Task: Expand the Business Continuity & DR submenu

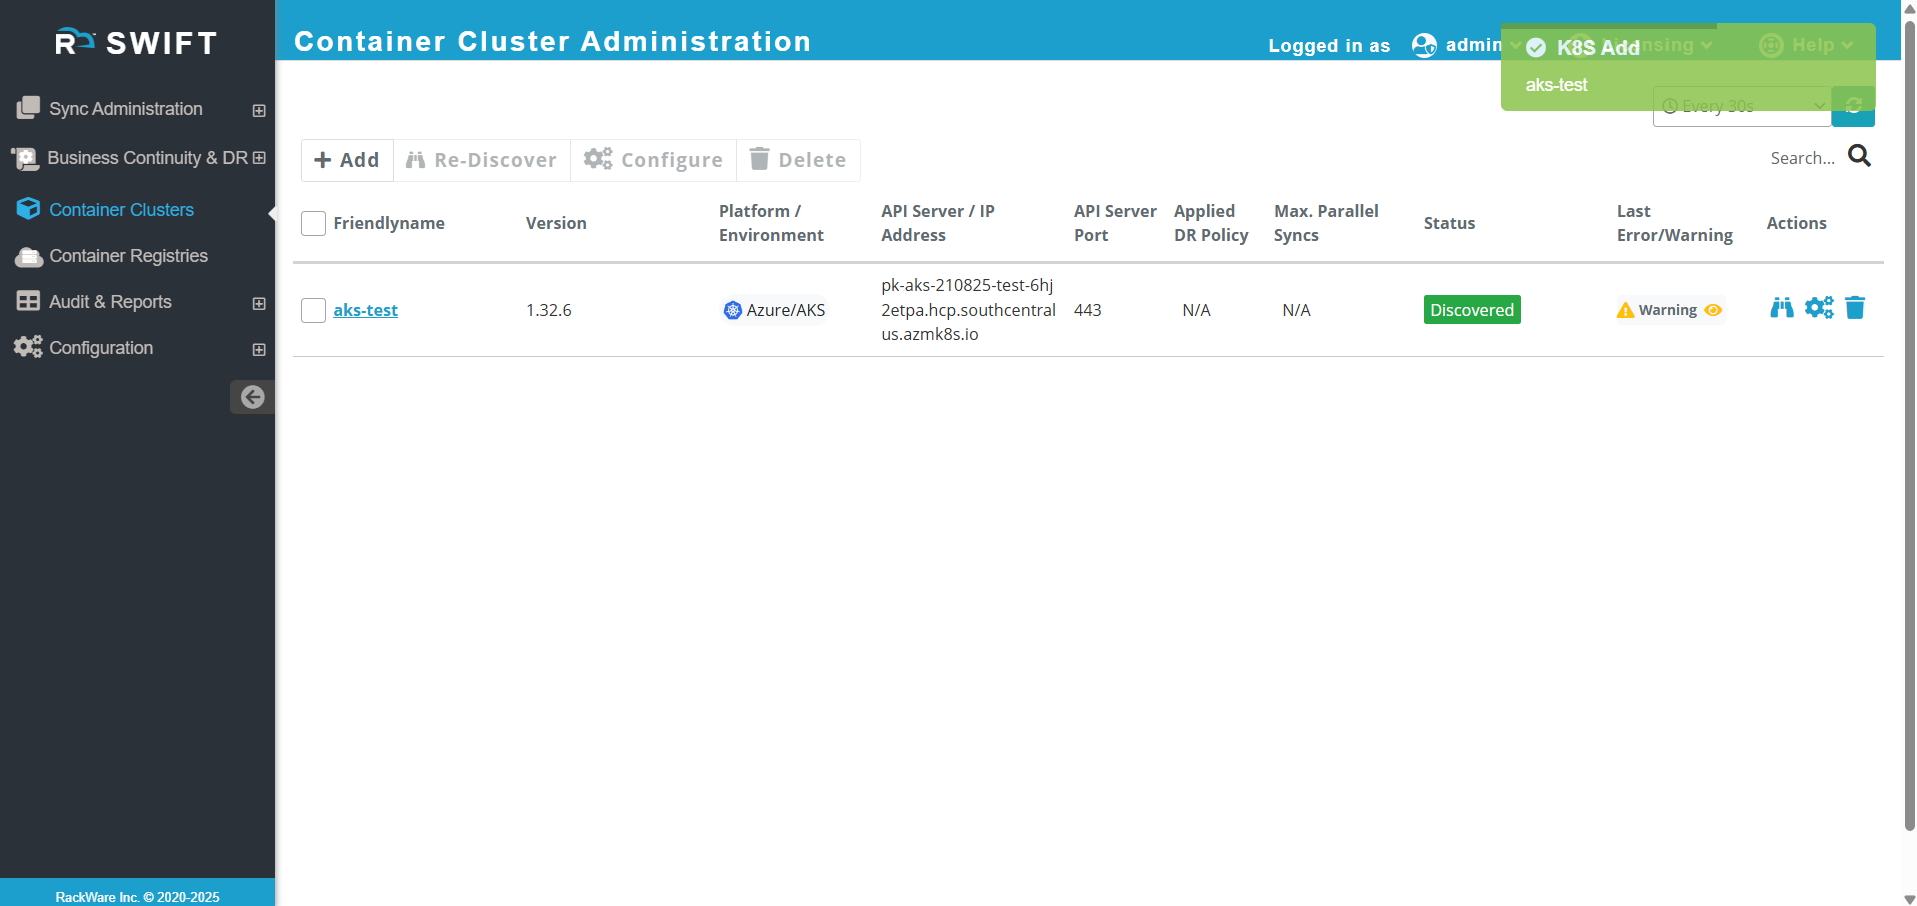Action: coord(259,158)
